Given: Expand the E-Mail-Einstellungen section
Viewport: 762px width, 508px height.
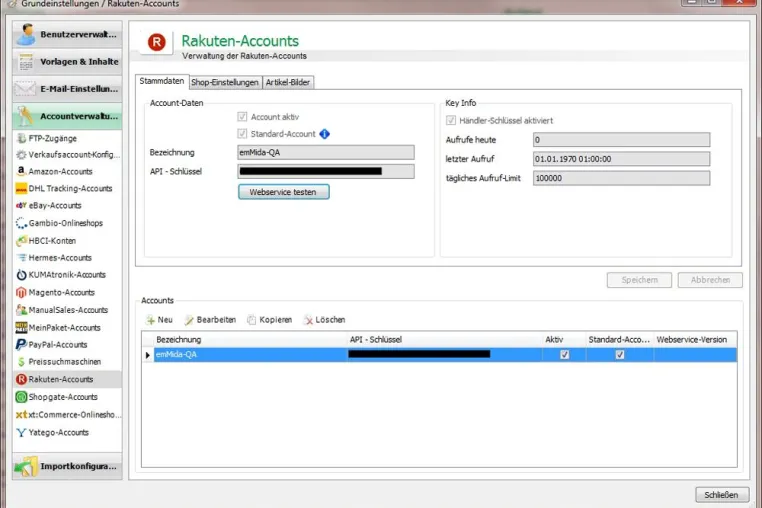Looking at the screenshot, I should coord(67,89).
